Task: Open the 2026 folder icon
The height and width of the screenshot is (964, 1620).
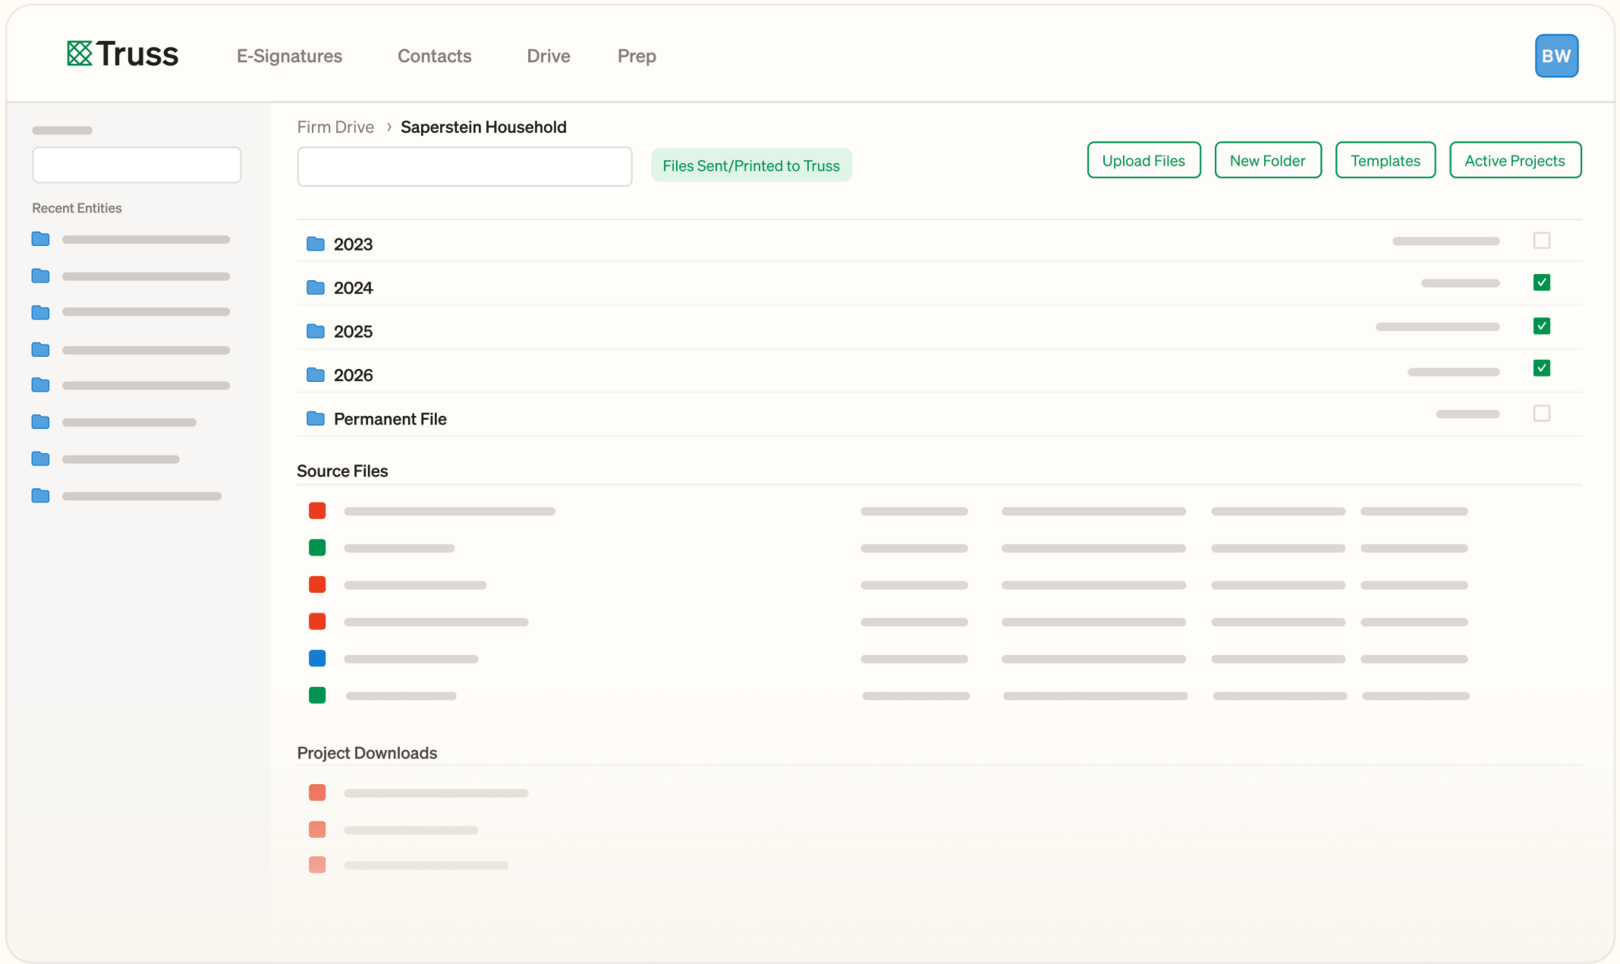Action: [x=315, y=374]
